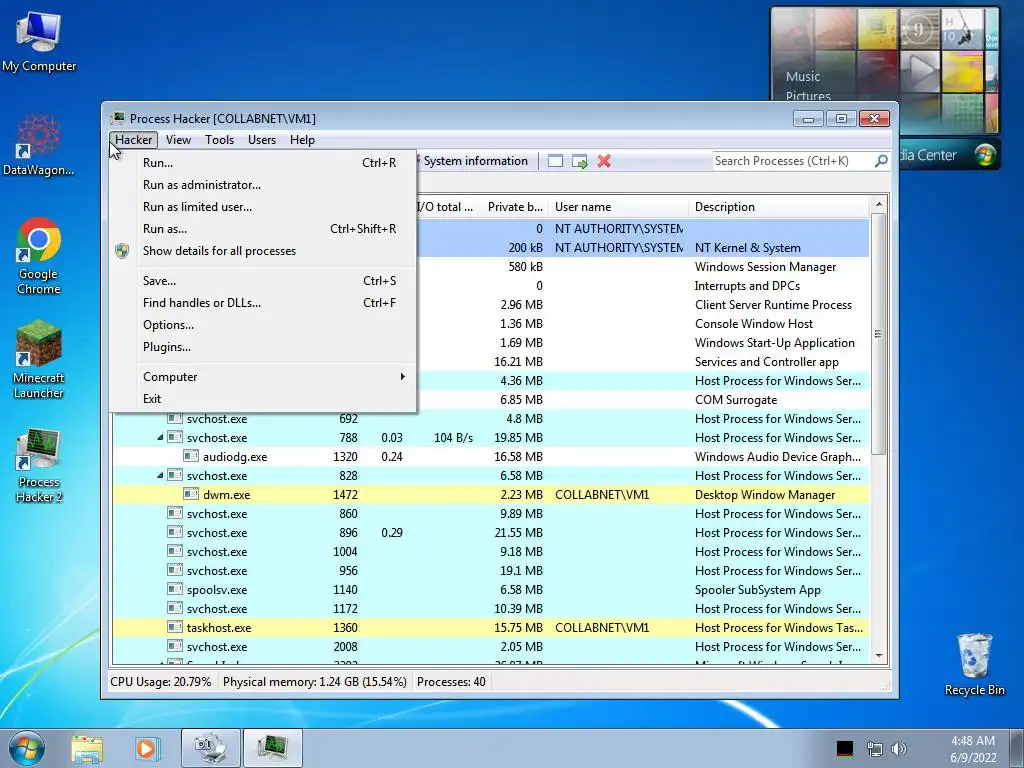Select the Process Hacker 2 desktop shortcut

(39, 466)
